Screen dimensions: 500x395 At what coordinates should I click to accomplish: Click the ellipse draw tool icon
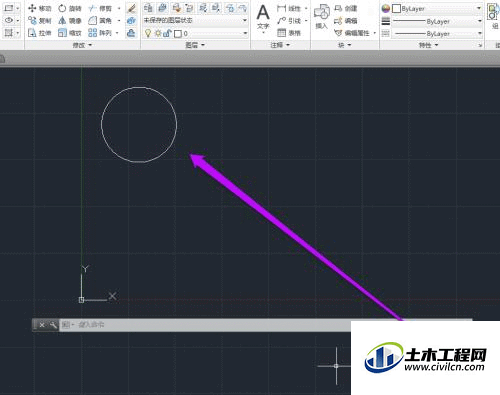tap(8, 20)
